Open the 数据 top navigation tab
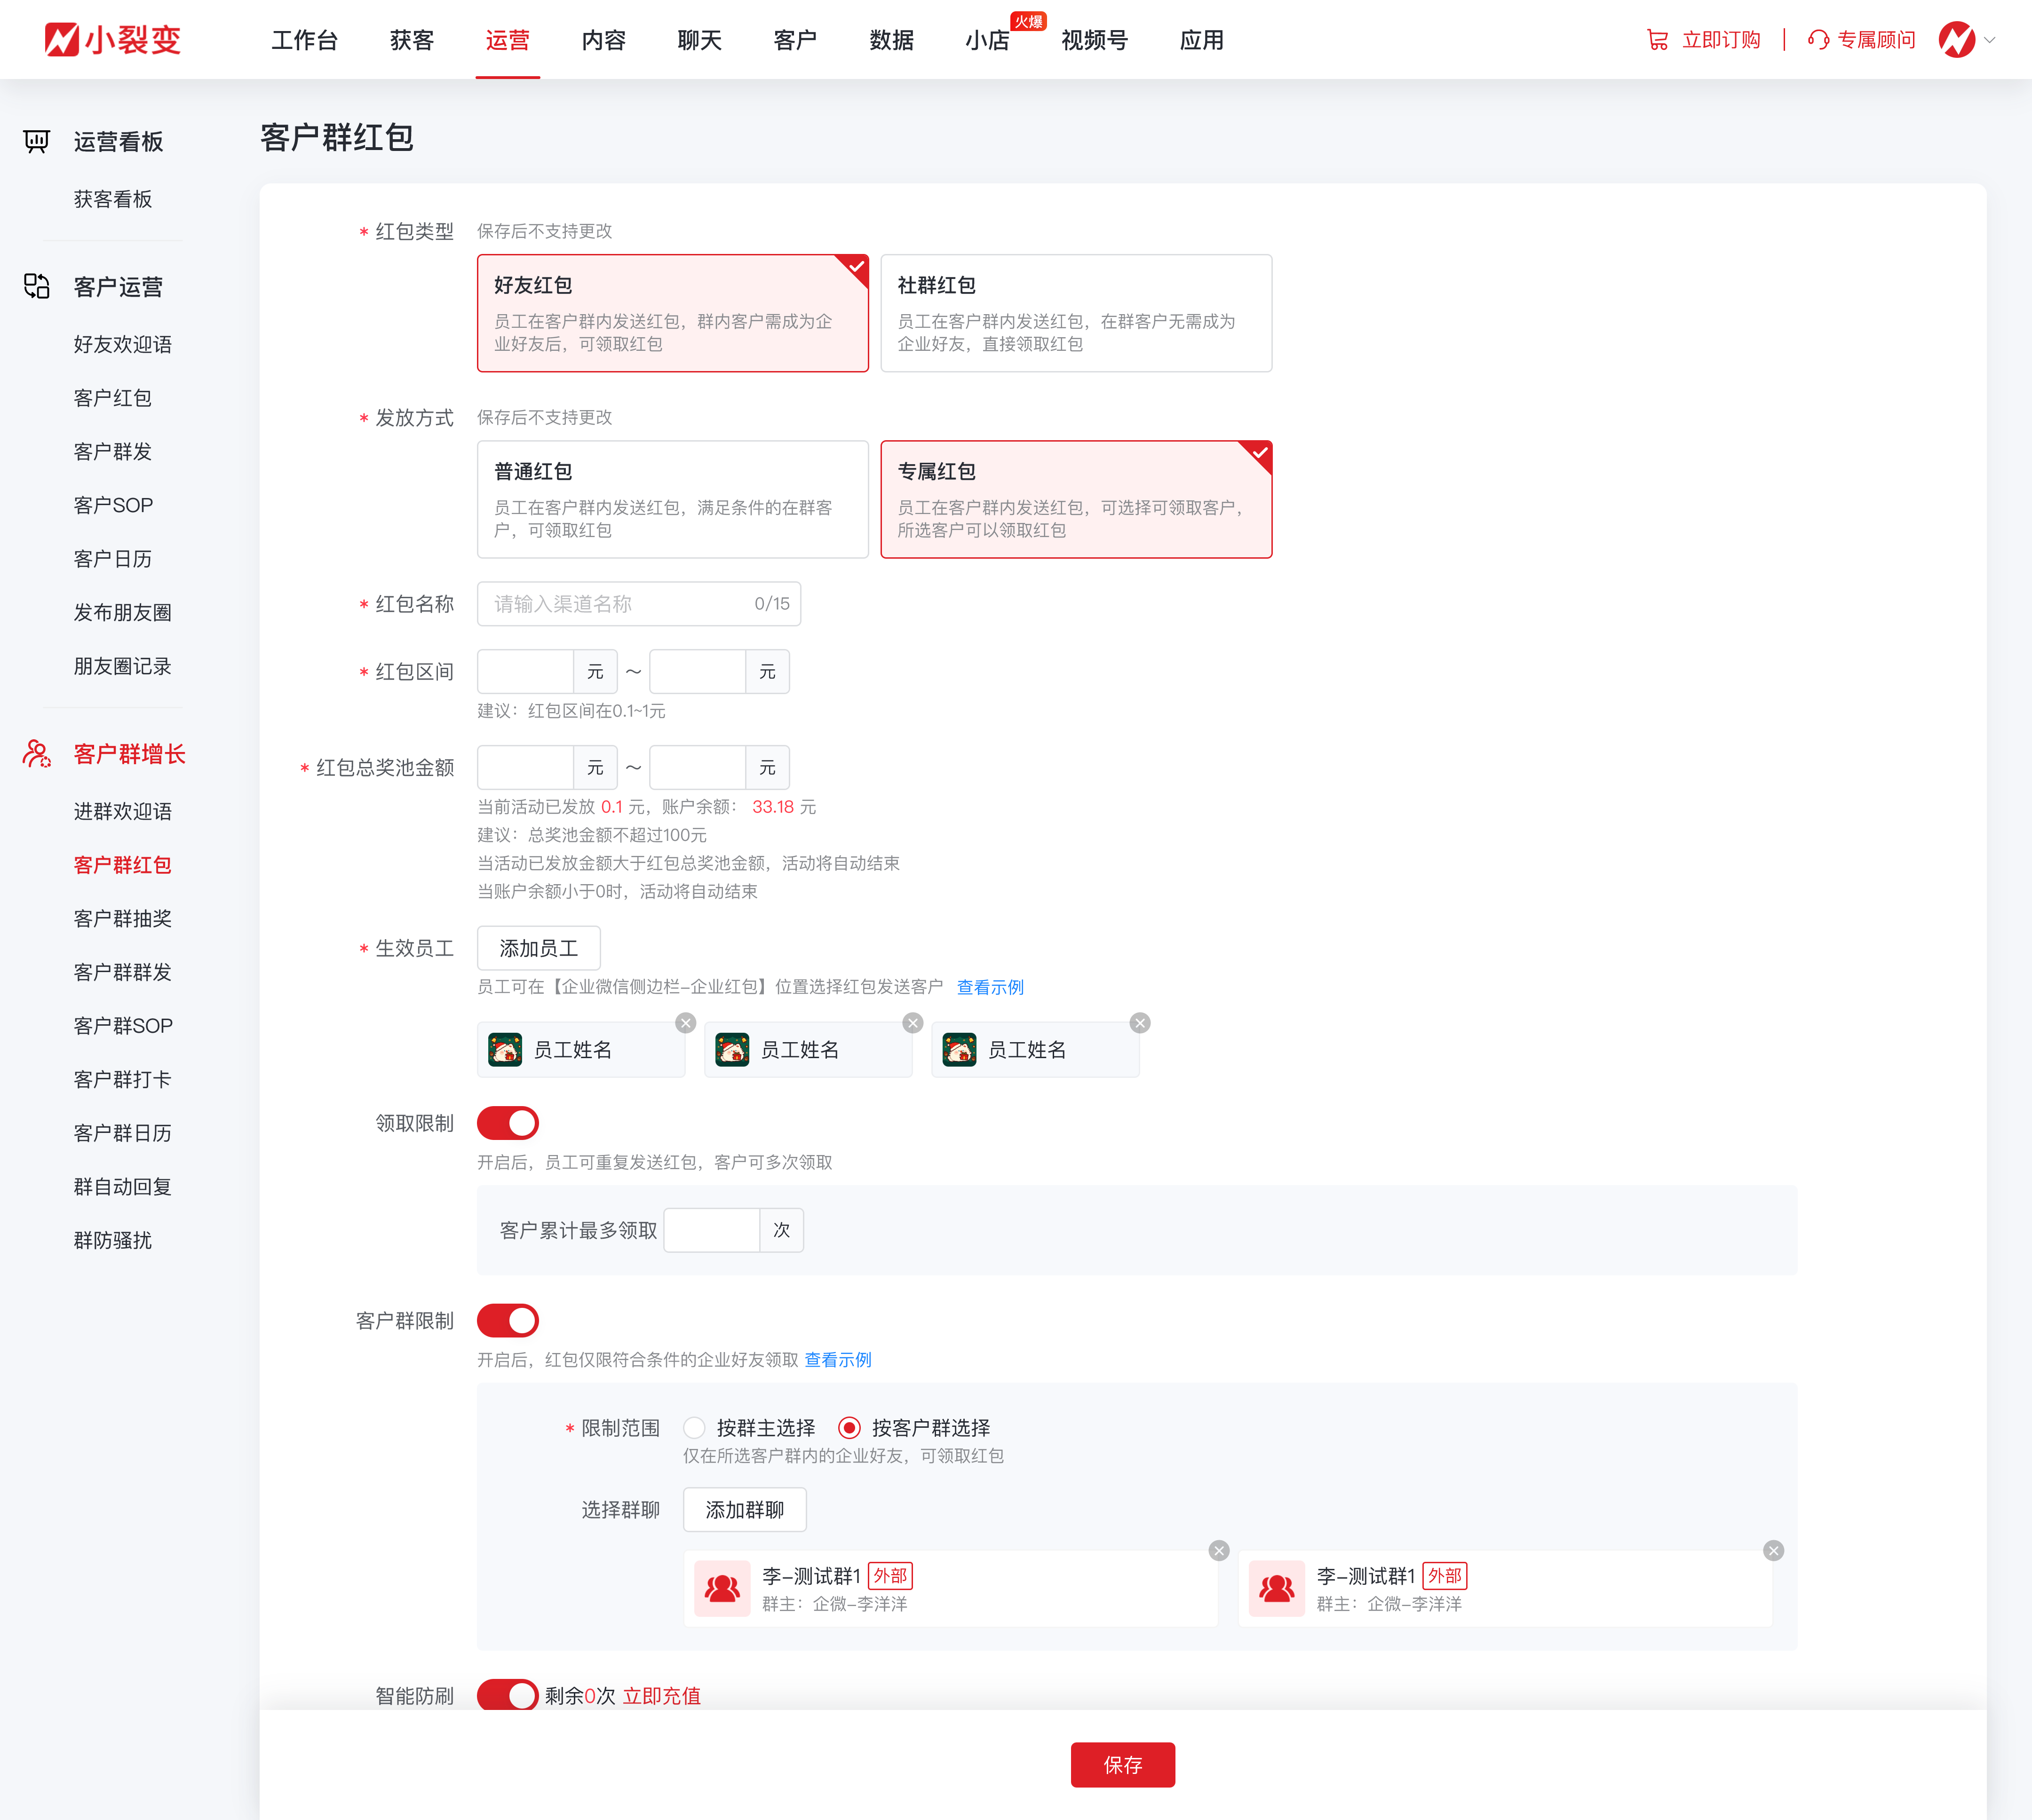 [x=891, y=40]
